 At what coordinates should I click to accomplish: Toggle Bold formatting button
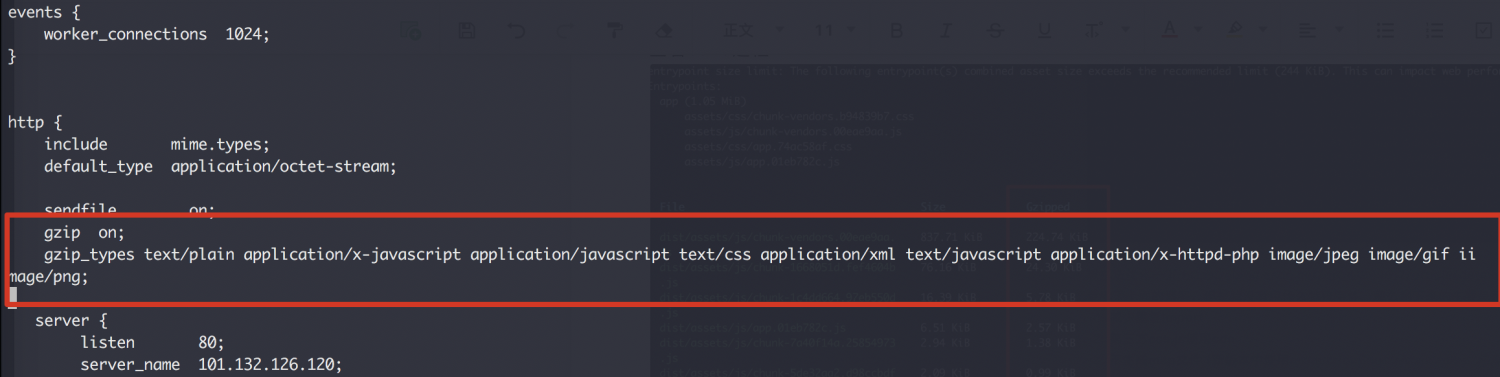(897, 30)
